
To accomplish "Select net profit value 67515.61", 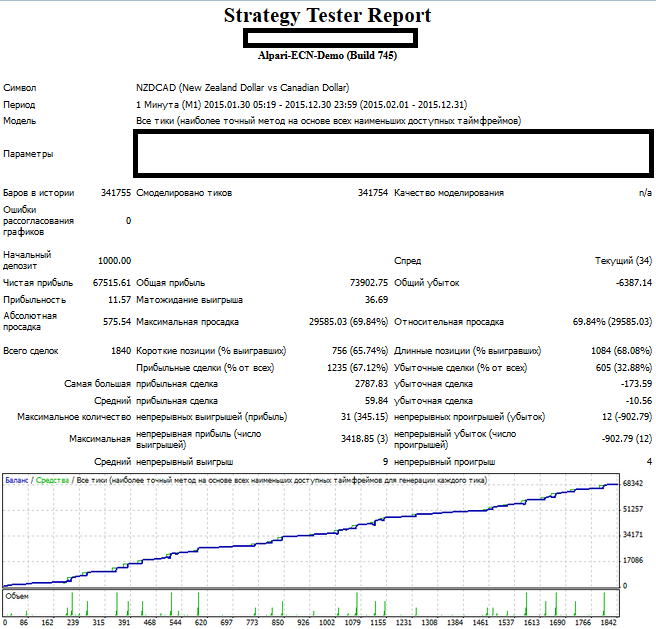I will click(112, 283).
